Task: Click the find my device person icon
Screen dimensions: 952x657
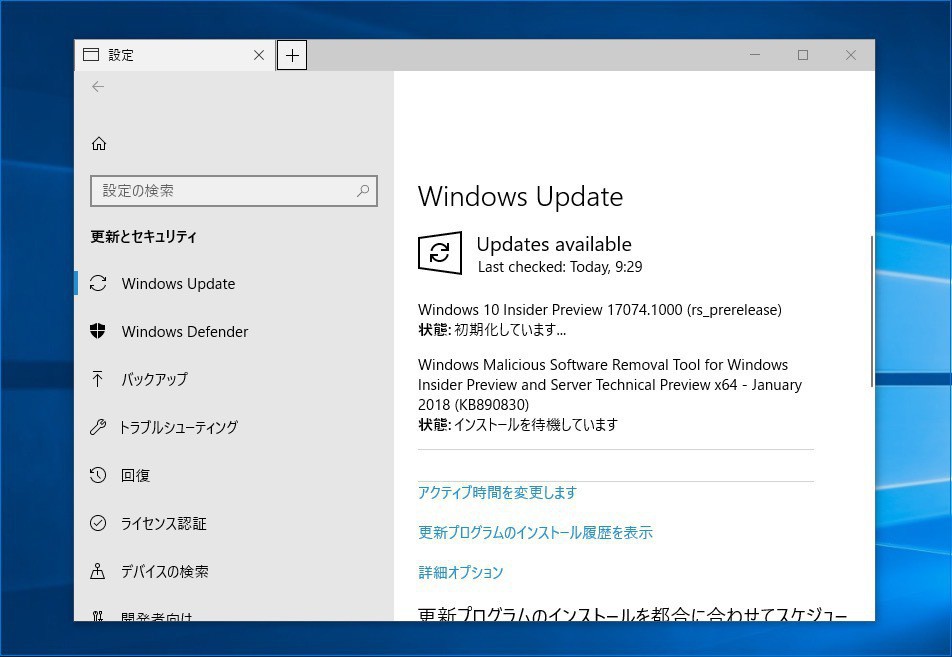Action: pos(98,571)
